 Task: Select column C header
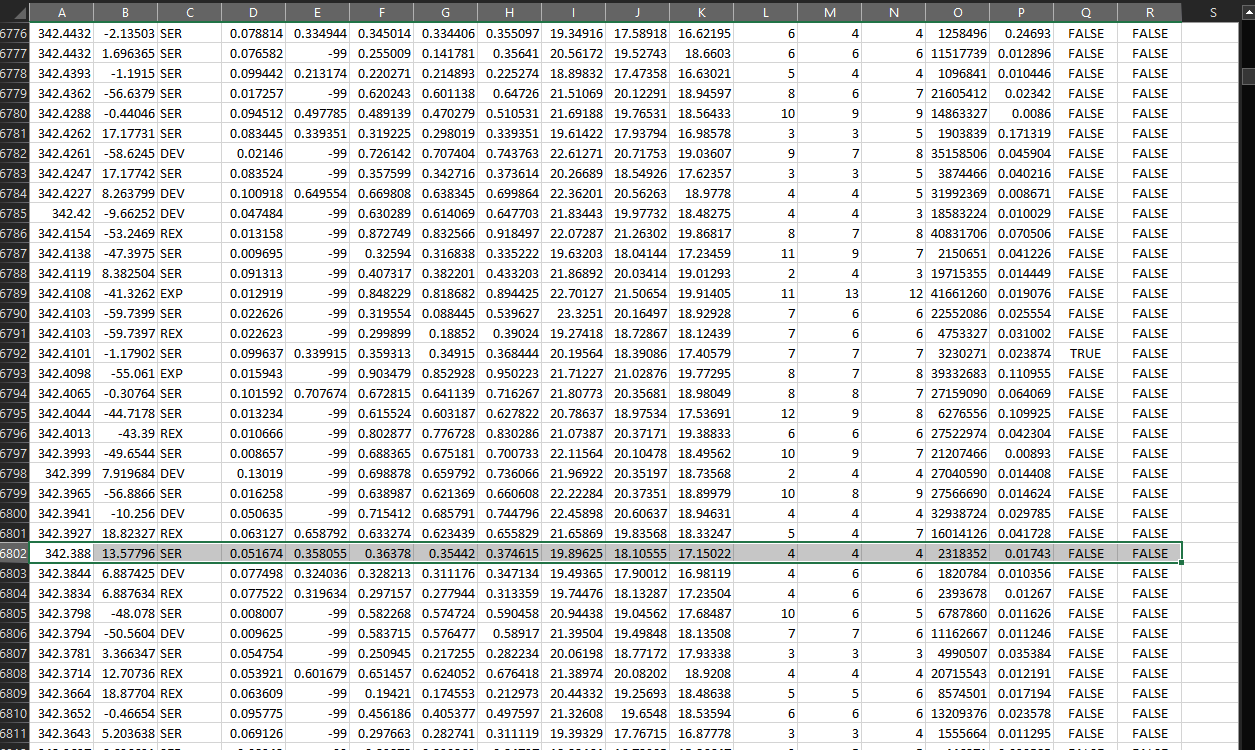pos(188,12)
